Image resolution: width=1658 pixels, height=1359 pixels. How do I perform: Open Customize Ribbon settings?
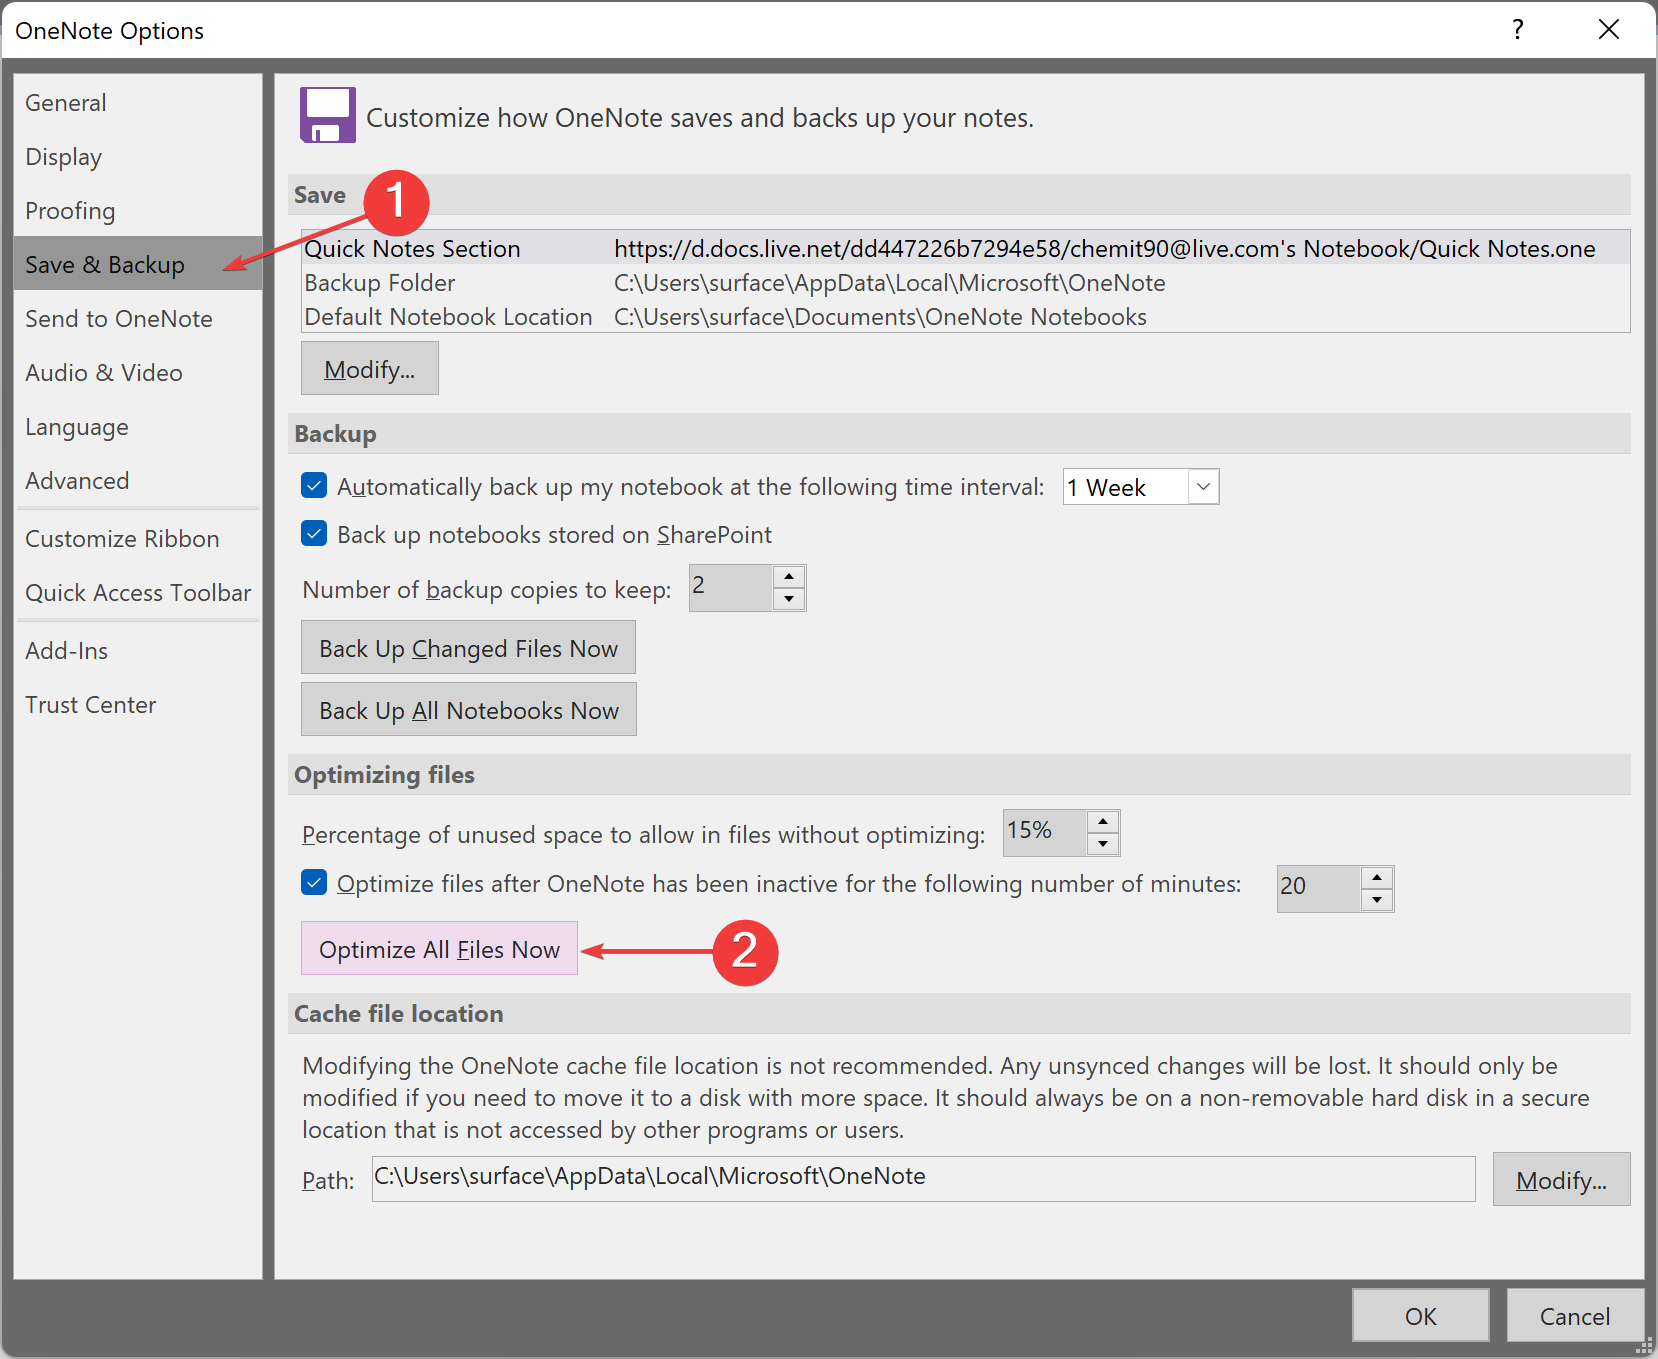tap(138, 539)
